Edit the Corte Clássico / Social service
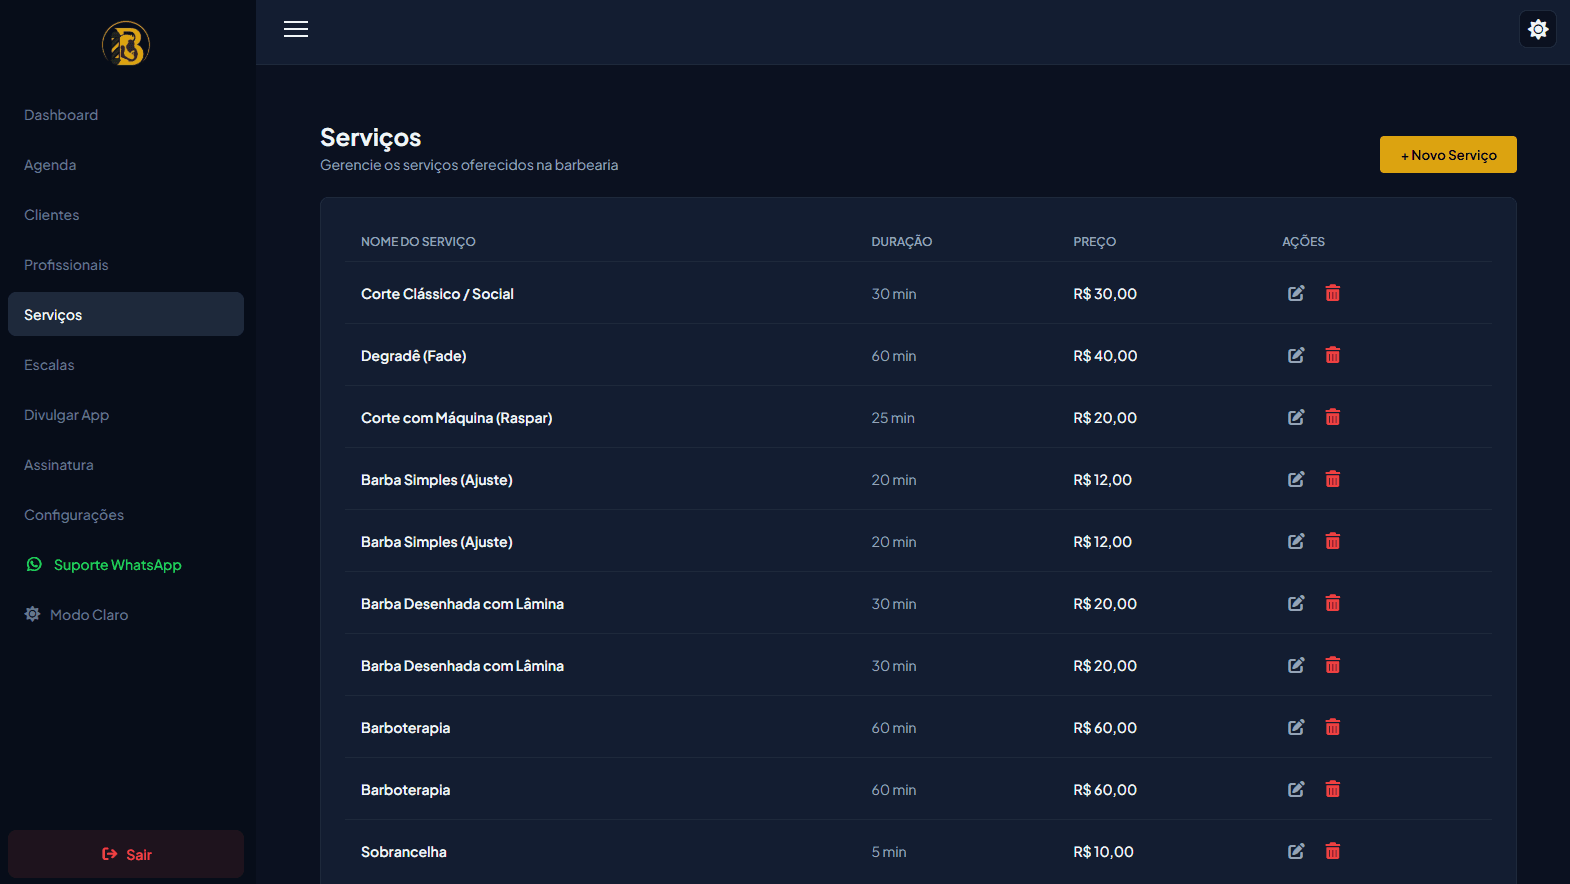The image size is (1570, 884). (1296, 293)
